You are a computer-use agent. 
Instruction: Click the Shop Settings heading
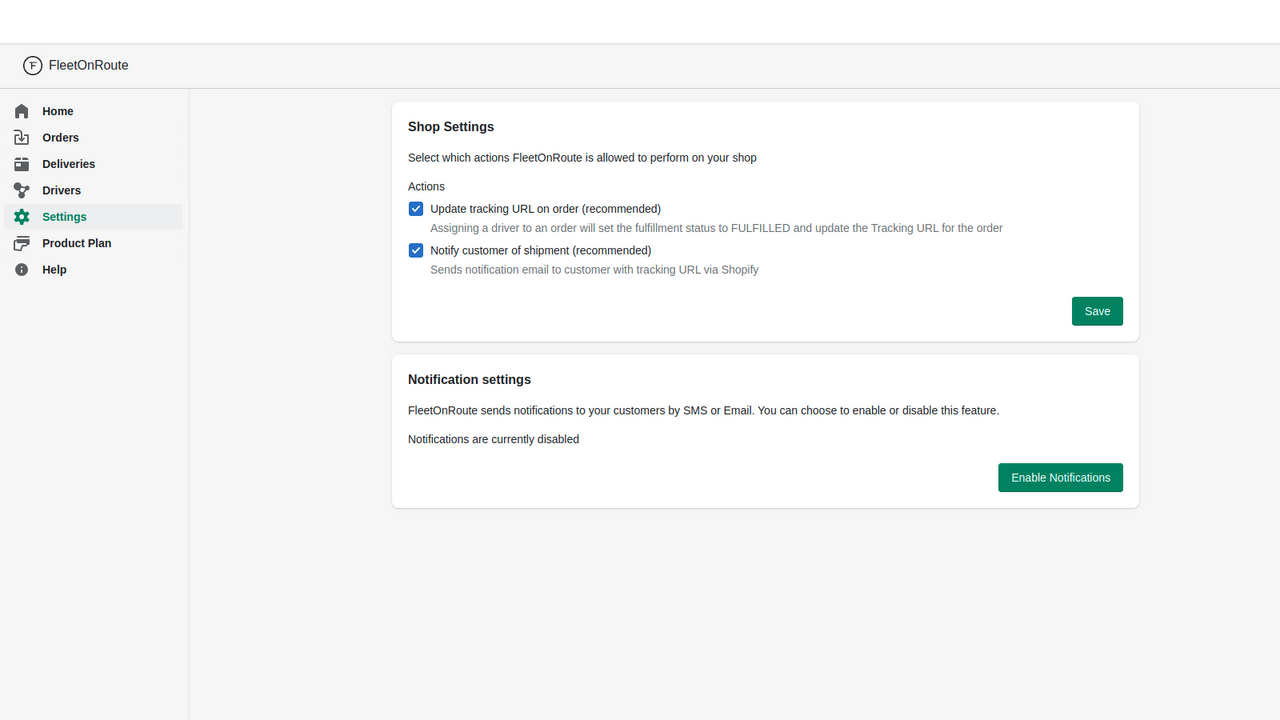click(x=451, y=127)
